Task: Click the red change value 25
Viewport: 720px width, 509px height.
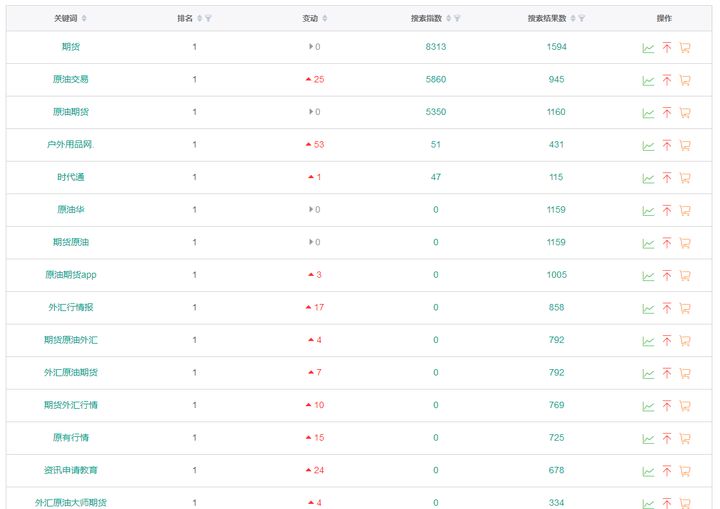Action: coord(319,79)
